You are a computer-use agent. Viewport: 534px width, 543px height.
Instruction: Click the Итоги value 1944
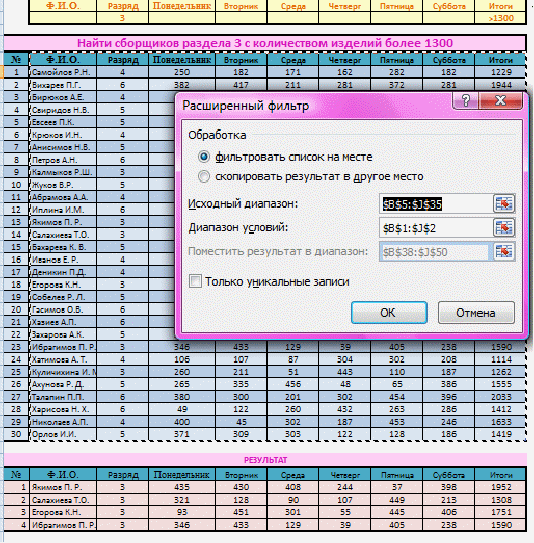(x=500, y=85)
